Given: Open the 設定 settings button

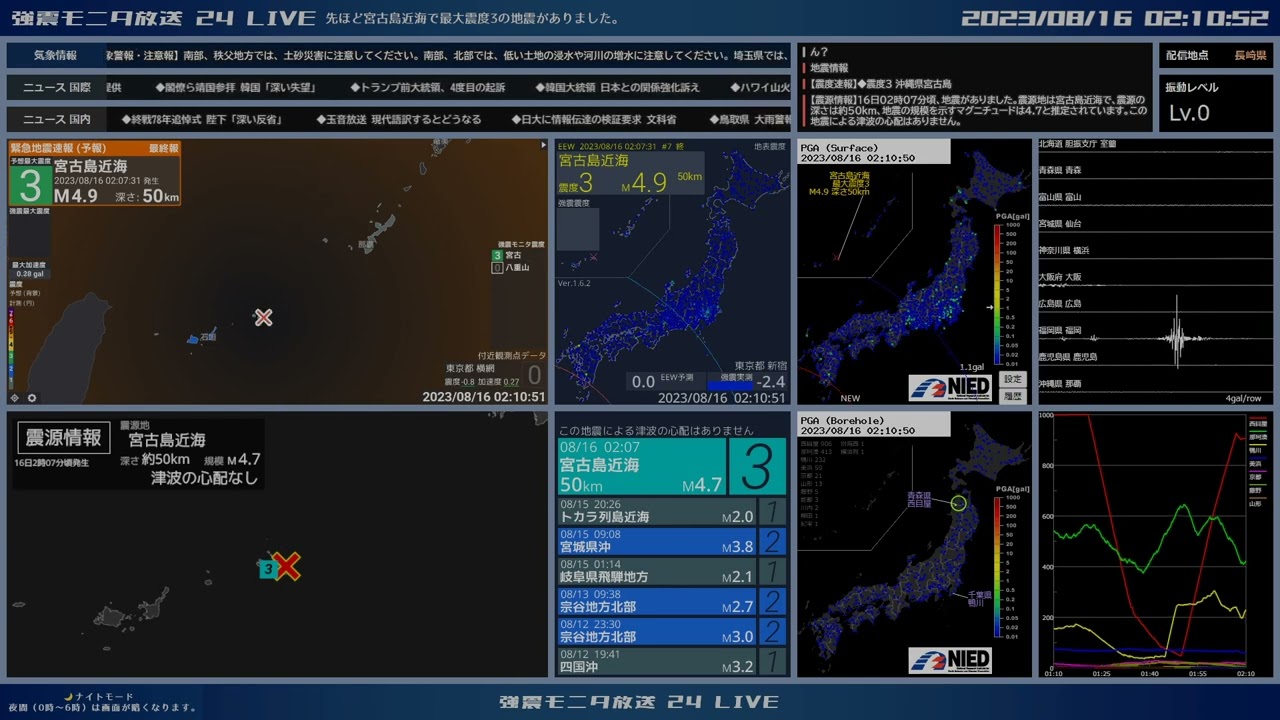Looking at the screenshot, I should tap(1013, 379).
